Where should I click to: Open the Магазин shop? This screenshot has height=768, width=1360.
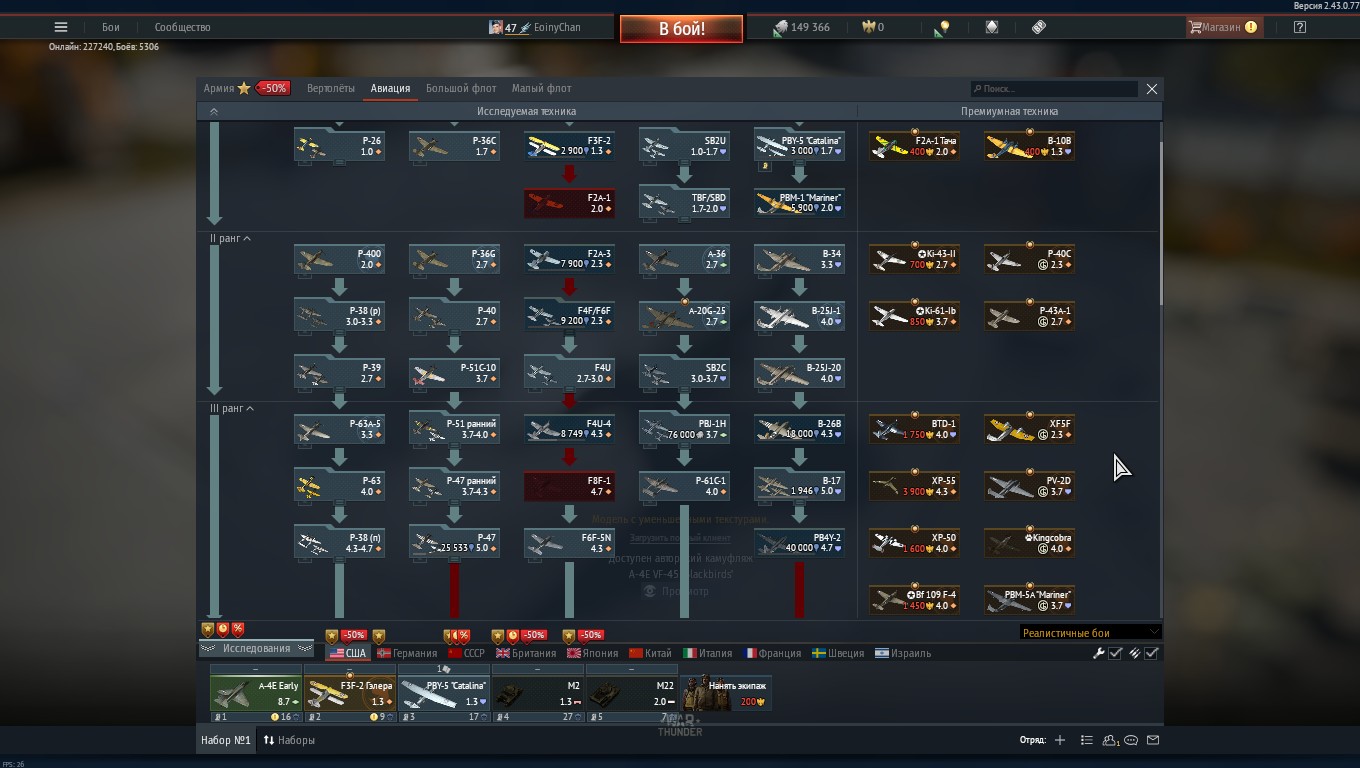click(x=1223, y=28)
